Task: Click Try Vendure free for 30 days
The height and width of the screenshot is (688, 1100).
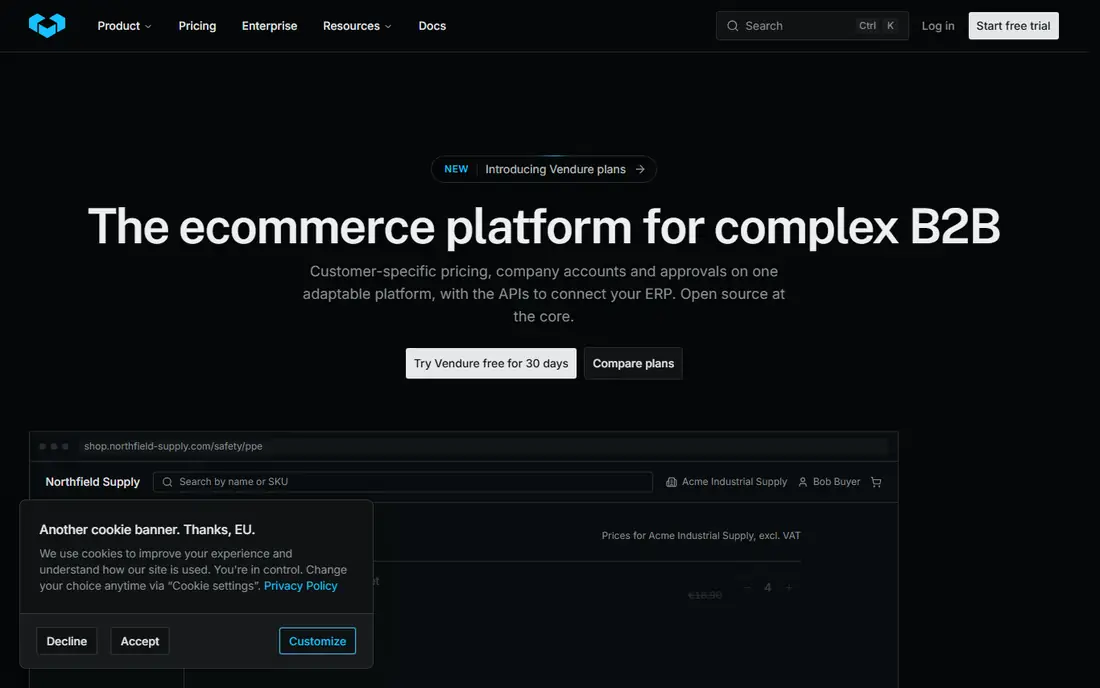Action: pyautogui.click(x=491, y=363)
